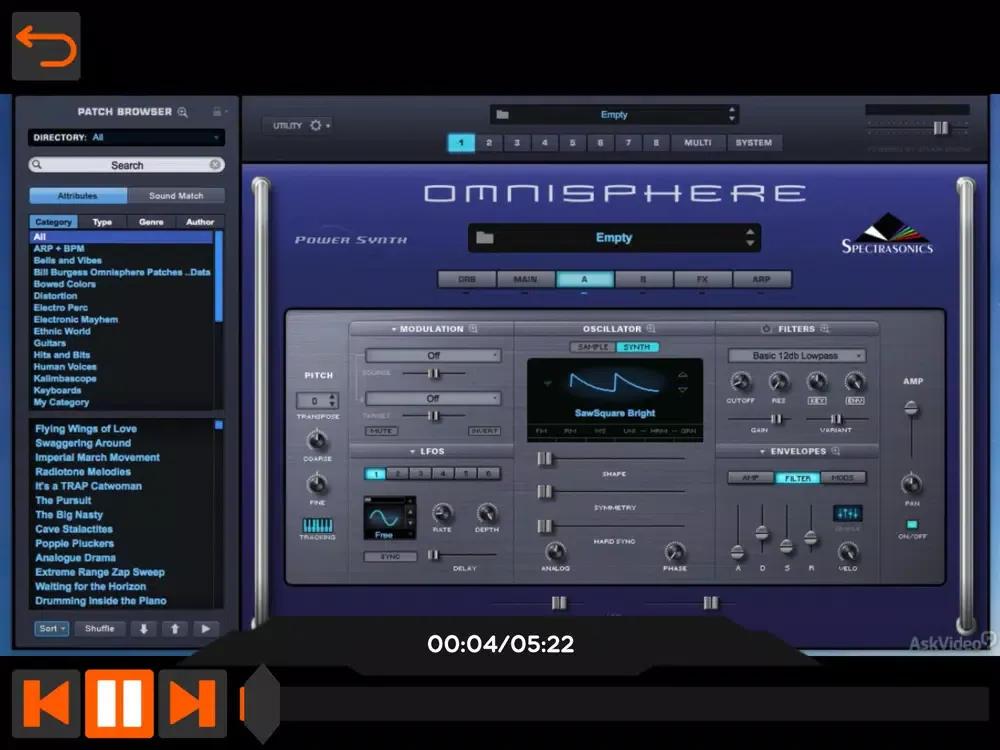The width and height of the screenshot is (1000, 750).
Task: Open the MAIN page tab
Action: point(526,279)
